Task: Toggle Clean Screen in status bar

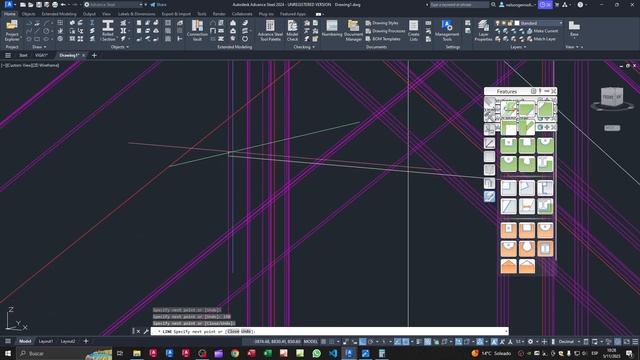Action: pyautogui.click(x=627, y=341)
